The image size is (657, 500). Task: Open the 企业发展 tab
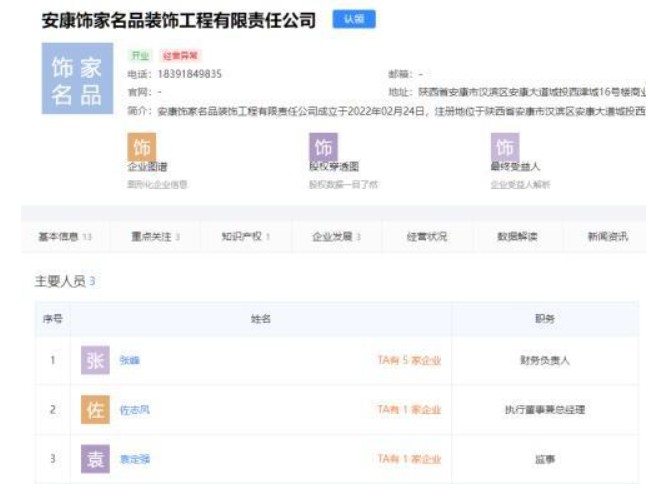click(336, 237)
